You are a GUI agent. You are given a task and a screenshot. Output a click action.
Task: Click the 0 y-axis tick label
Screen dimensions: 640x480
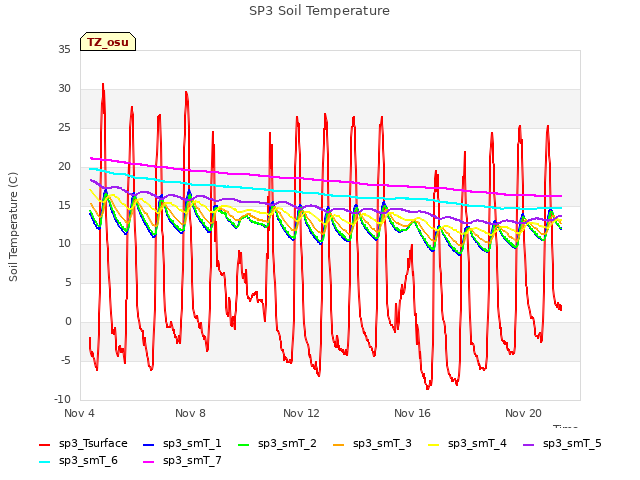(x=68, y=322)
